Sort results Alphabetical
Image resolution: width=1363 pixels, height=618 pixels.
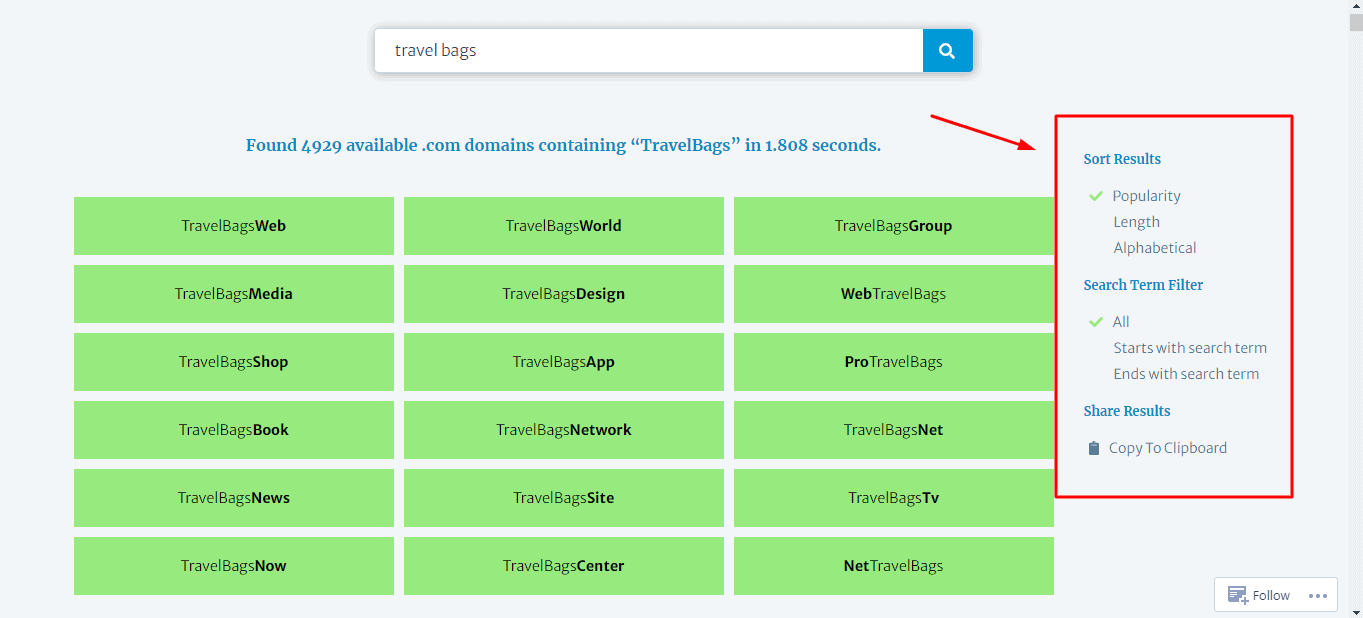[1154, 248]
